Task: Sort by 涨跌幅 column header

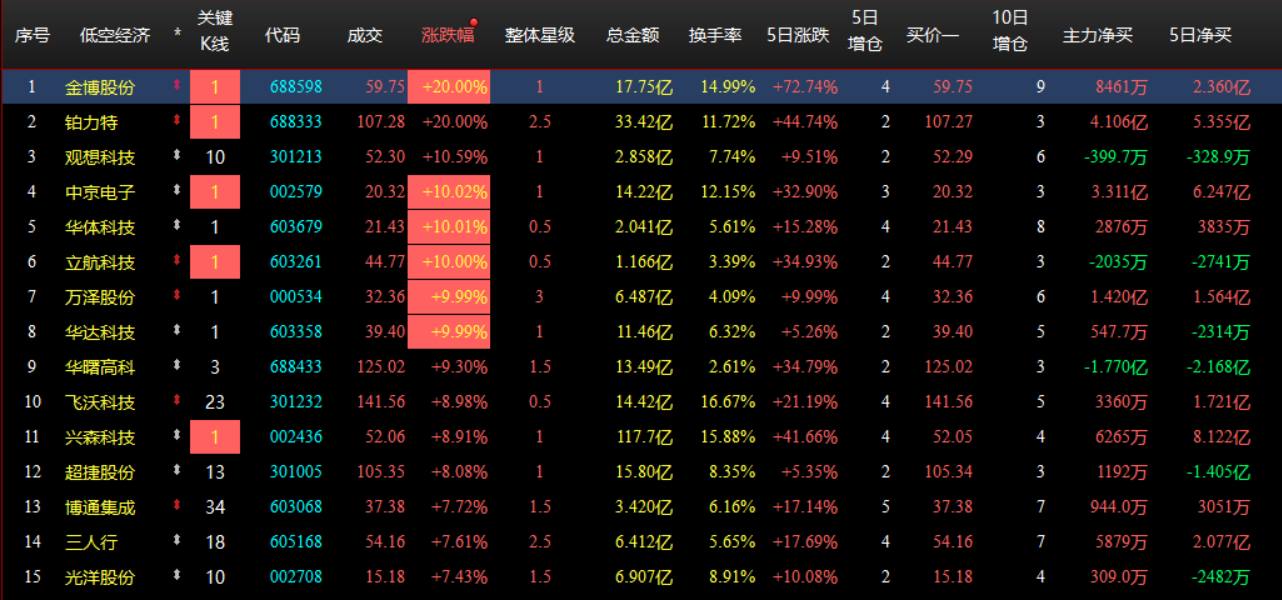Action: [x=447, y=35]
